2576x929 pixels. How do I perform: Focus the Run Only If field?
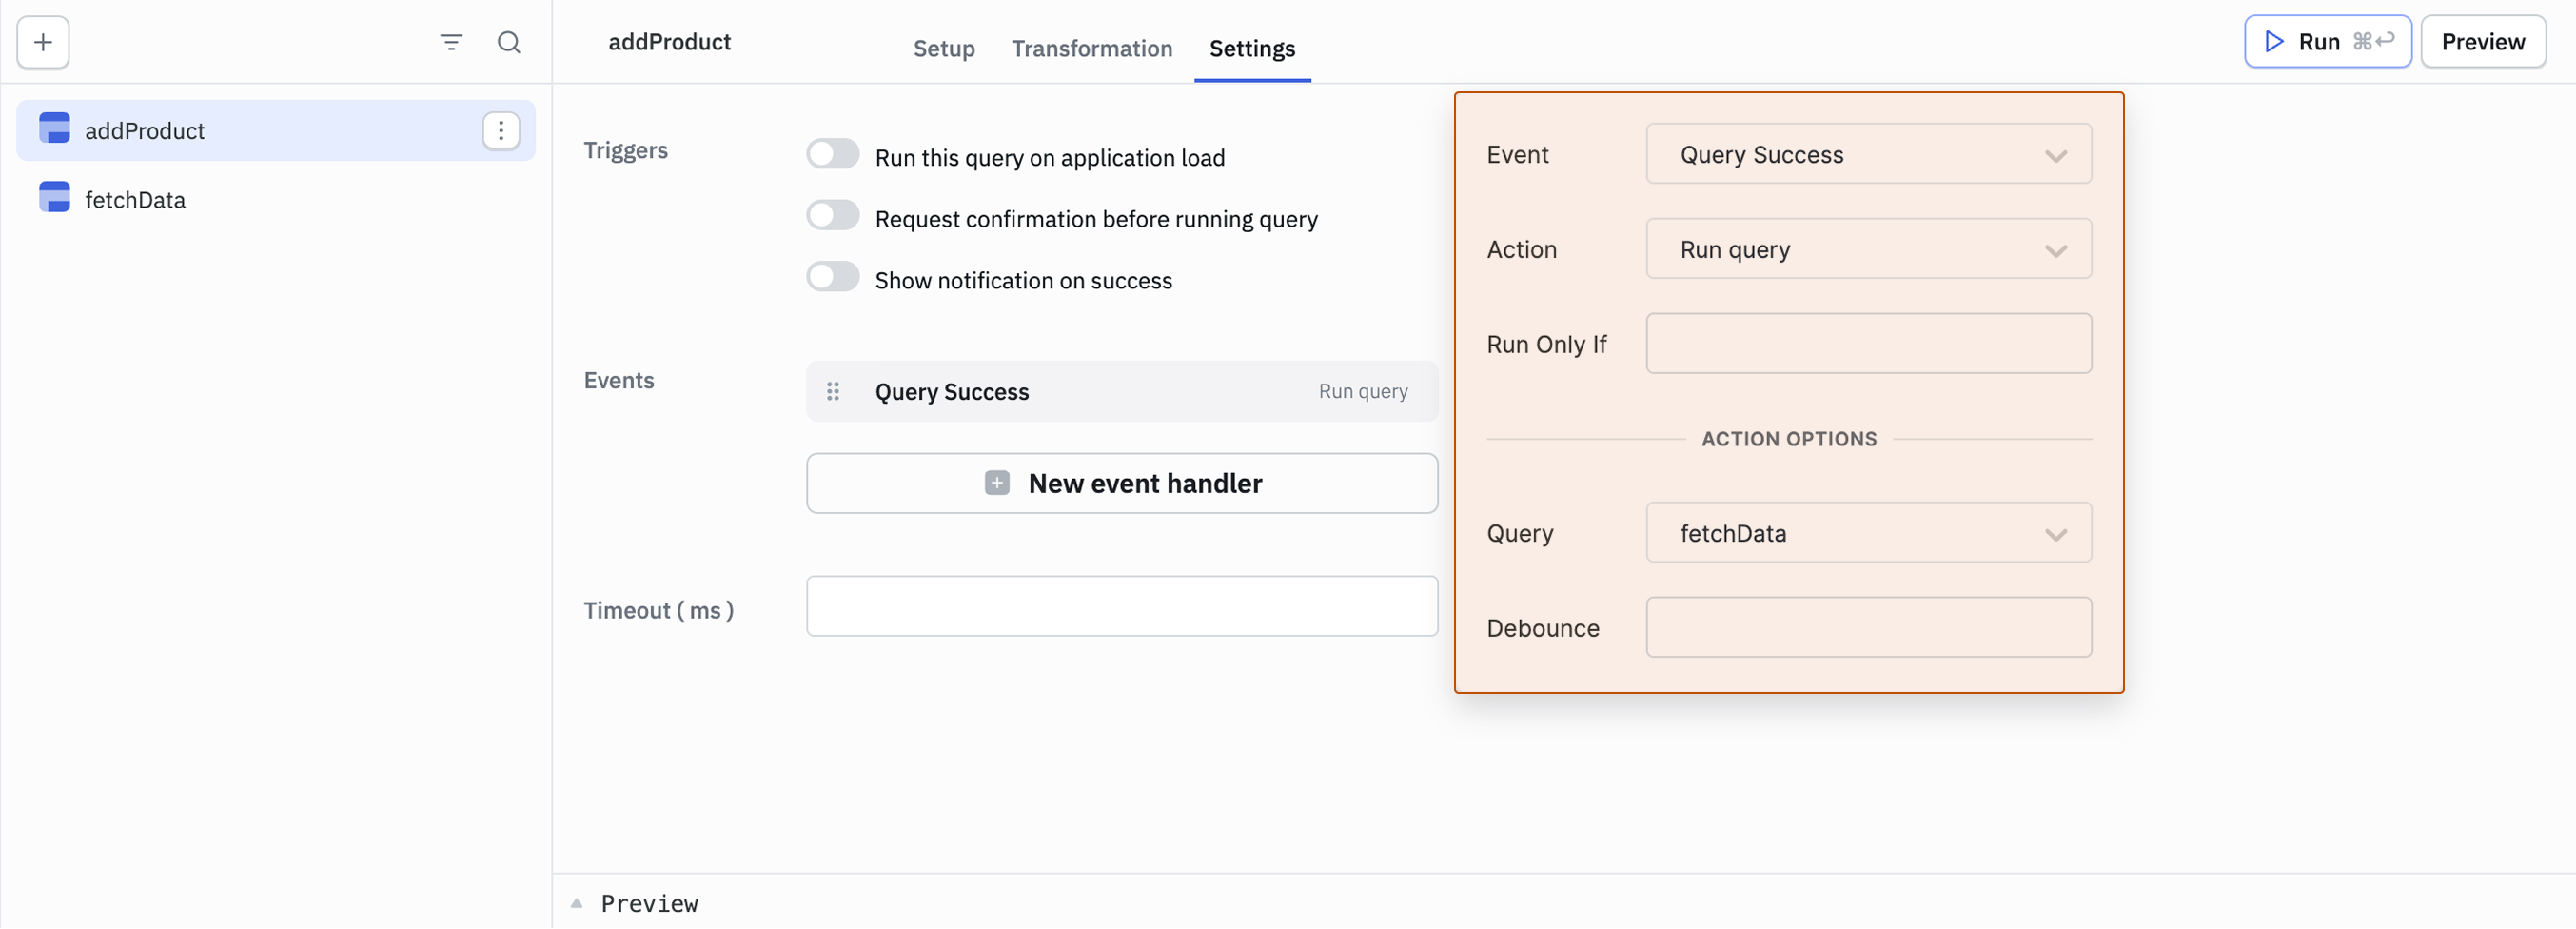tap(1868, 344)
